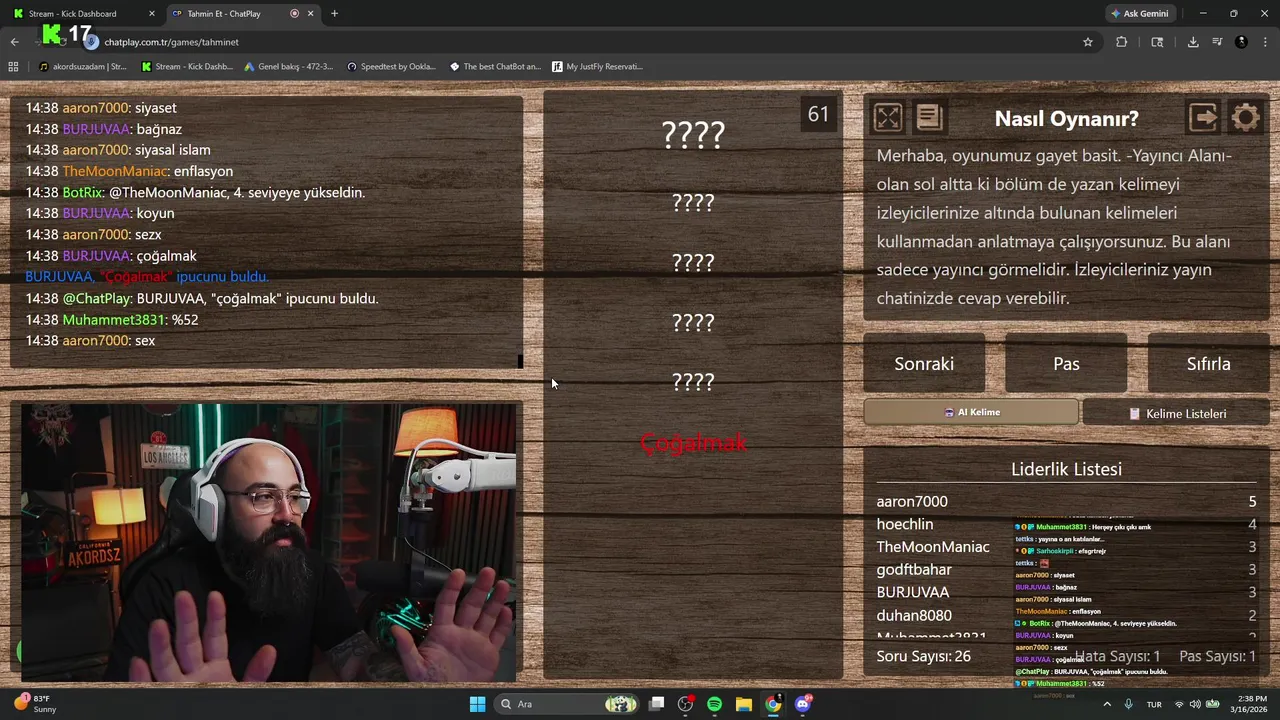The image size is (1280, 720).
Task: Open the browser Extensions puzzle icon
Action: click(1121, 42)
